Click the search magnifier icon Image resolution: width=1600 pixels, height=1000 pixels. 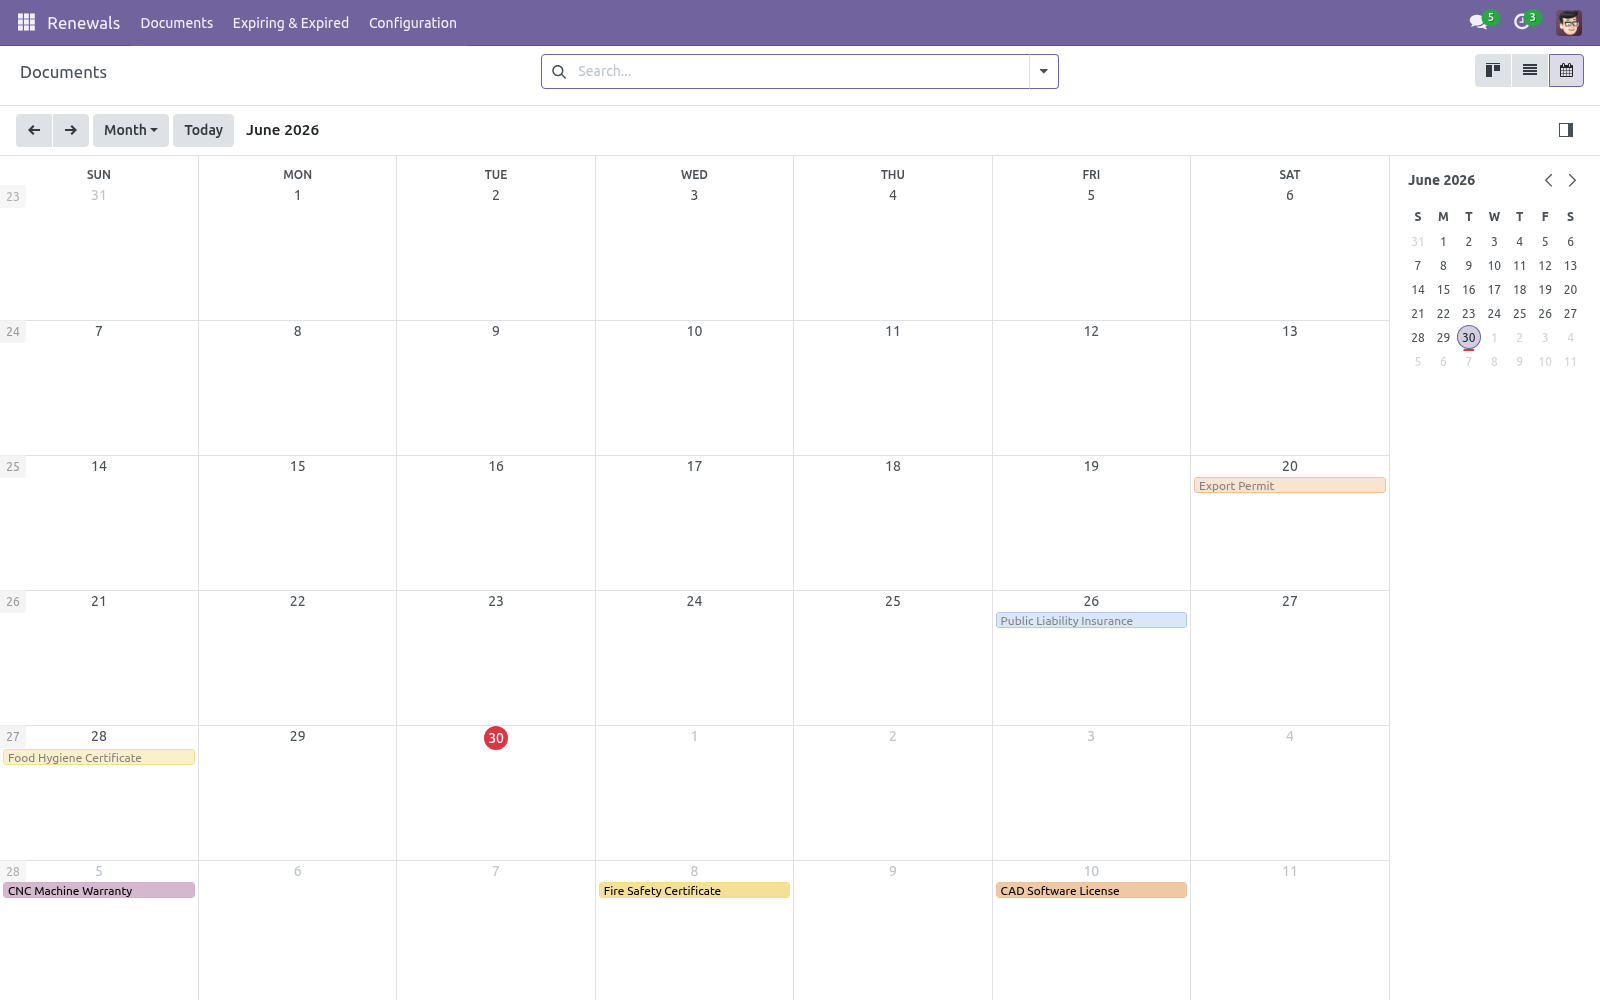click(559, 71)
